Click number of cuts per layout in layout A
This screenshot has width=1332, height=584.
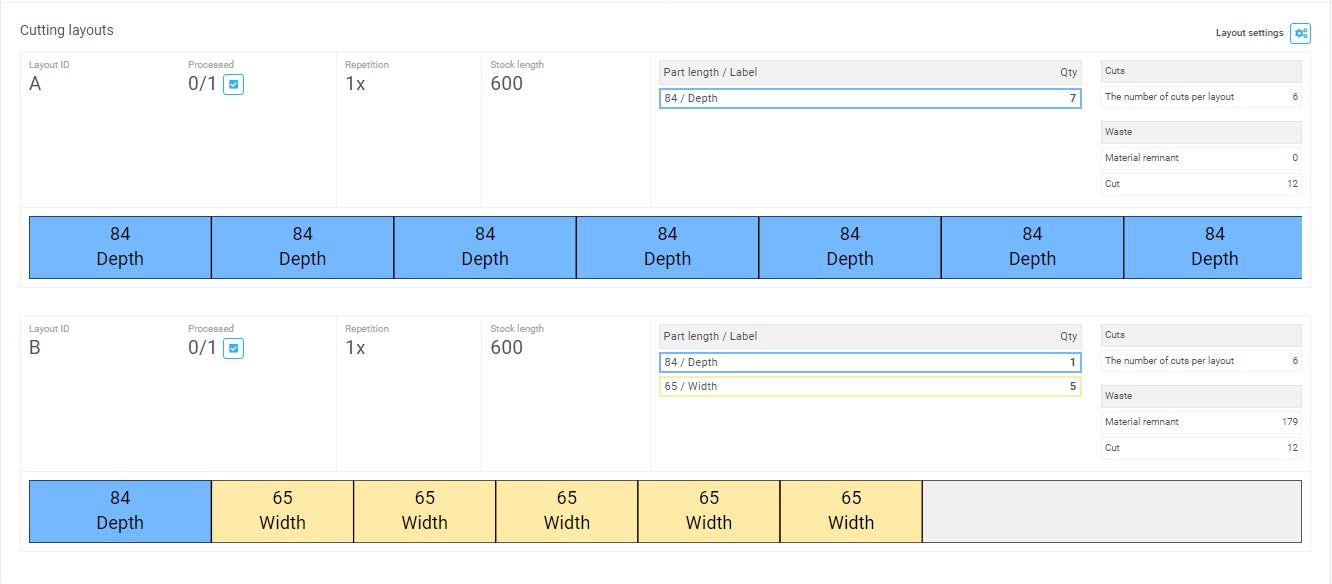pos(1200,97)
